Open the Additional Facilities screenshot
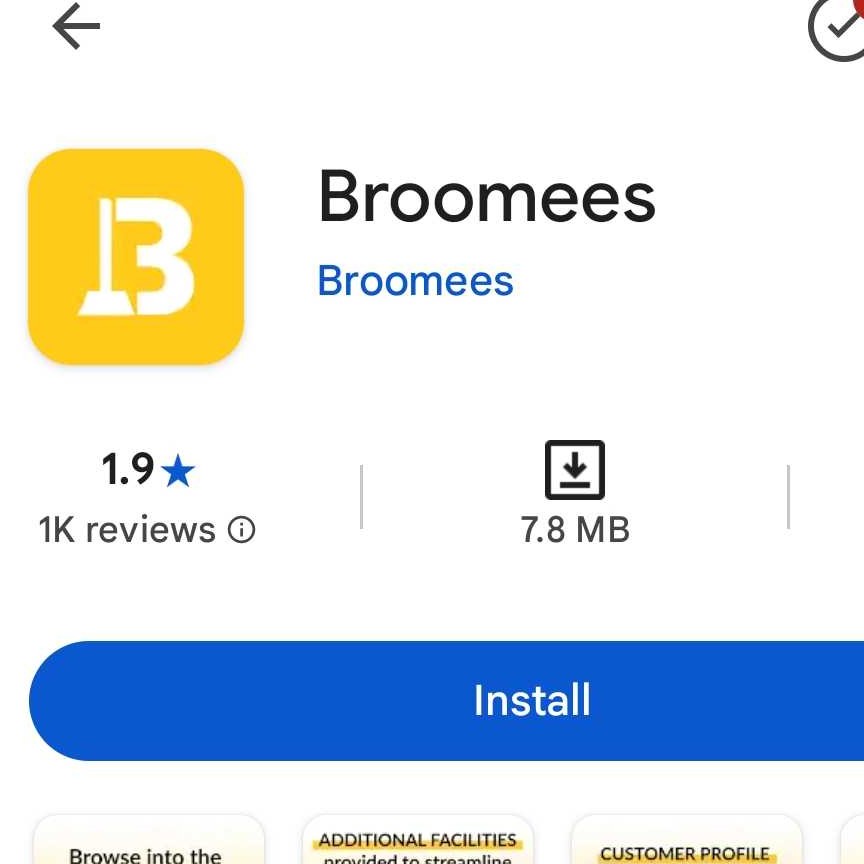This screenshot has height=864, width=864. [418, 839]
